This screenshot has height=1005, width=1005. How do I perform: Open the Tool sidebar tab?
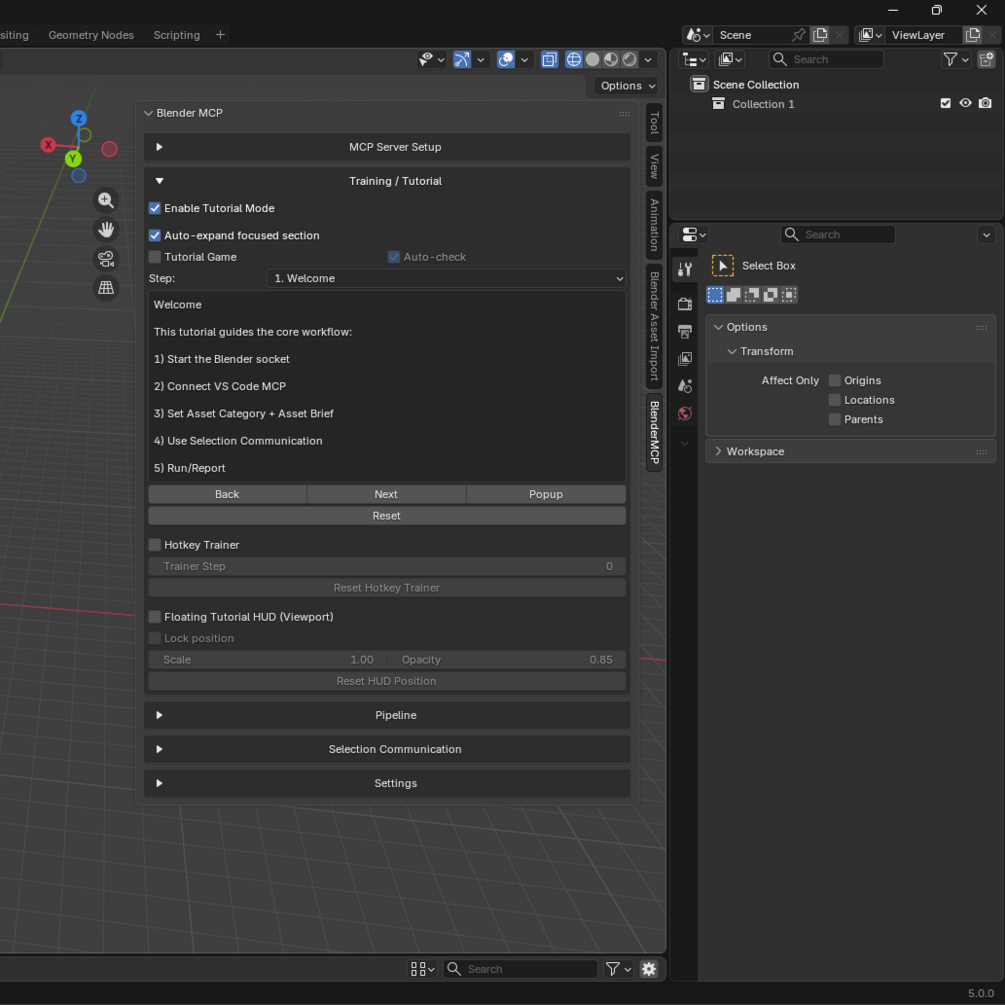(x=654, y=122)
